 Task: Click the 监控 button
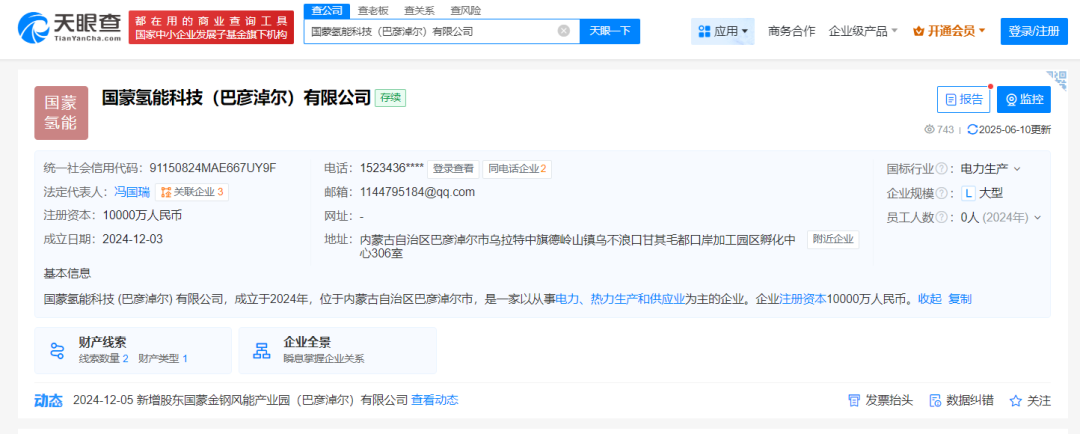pyautogui.click(x=1024, y=100)
